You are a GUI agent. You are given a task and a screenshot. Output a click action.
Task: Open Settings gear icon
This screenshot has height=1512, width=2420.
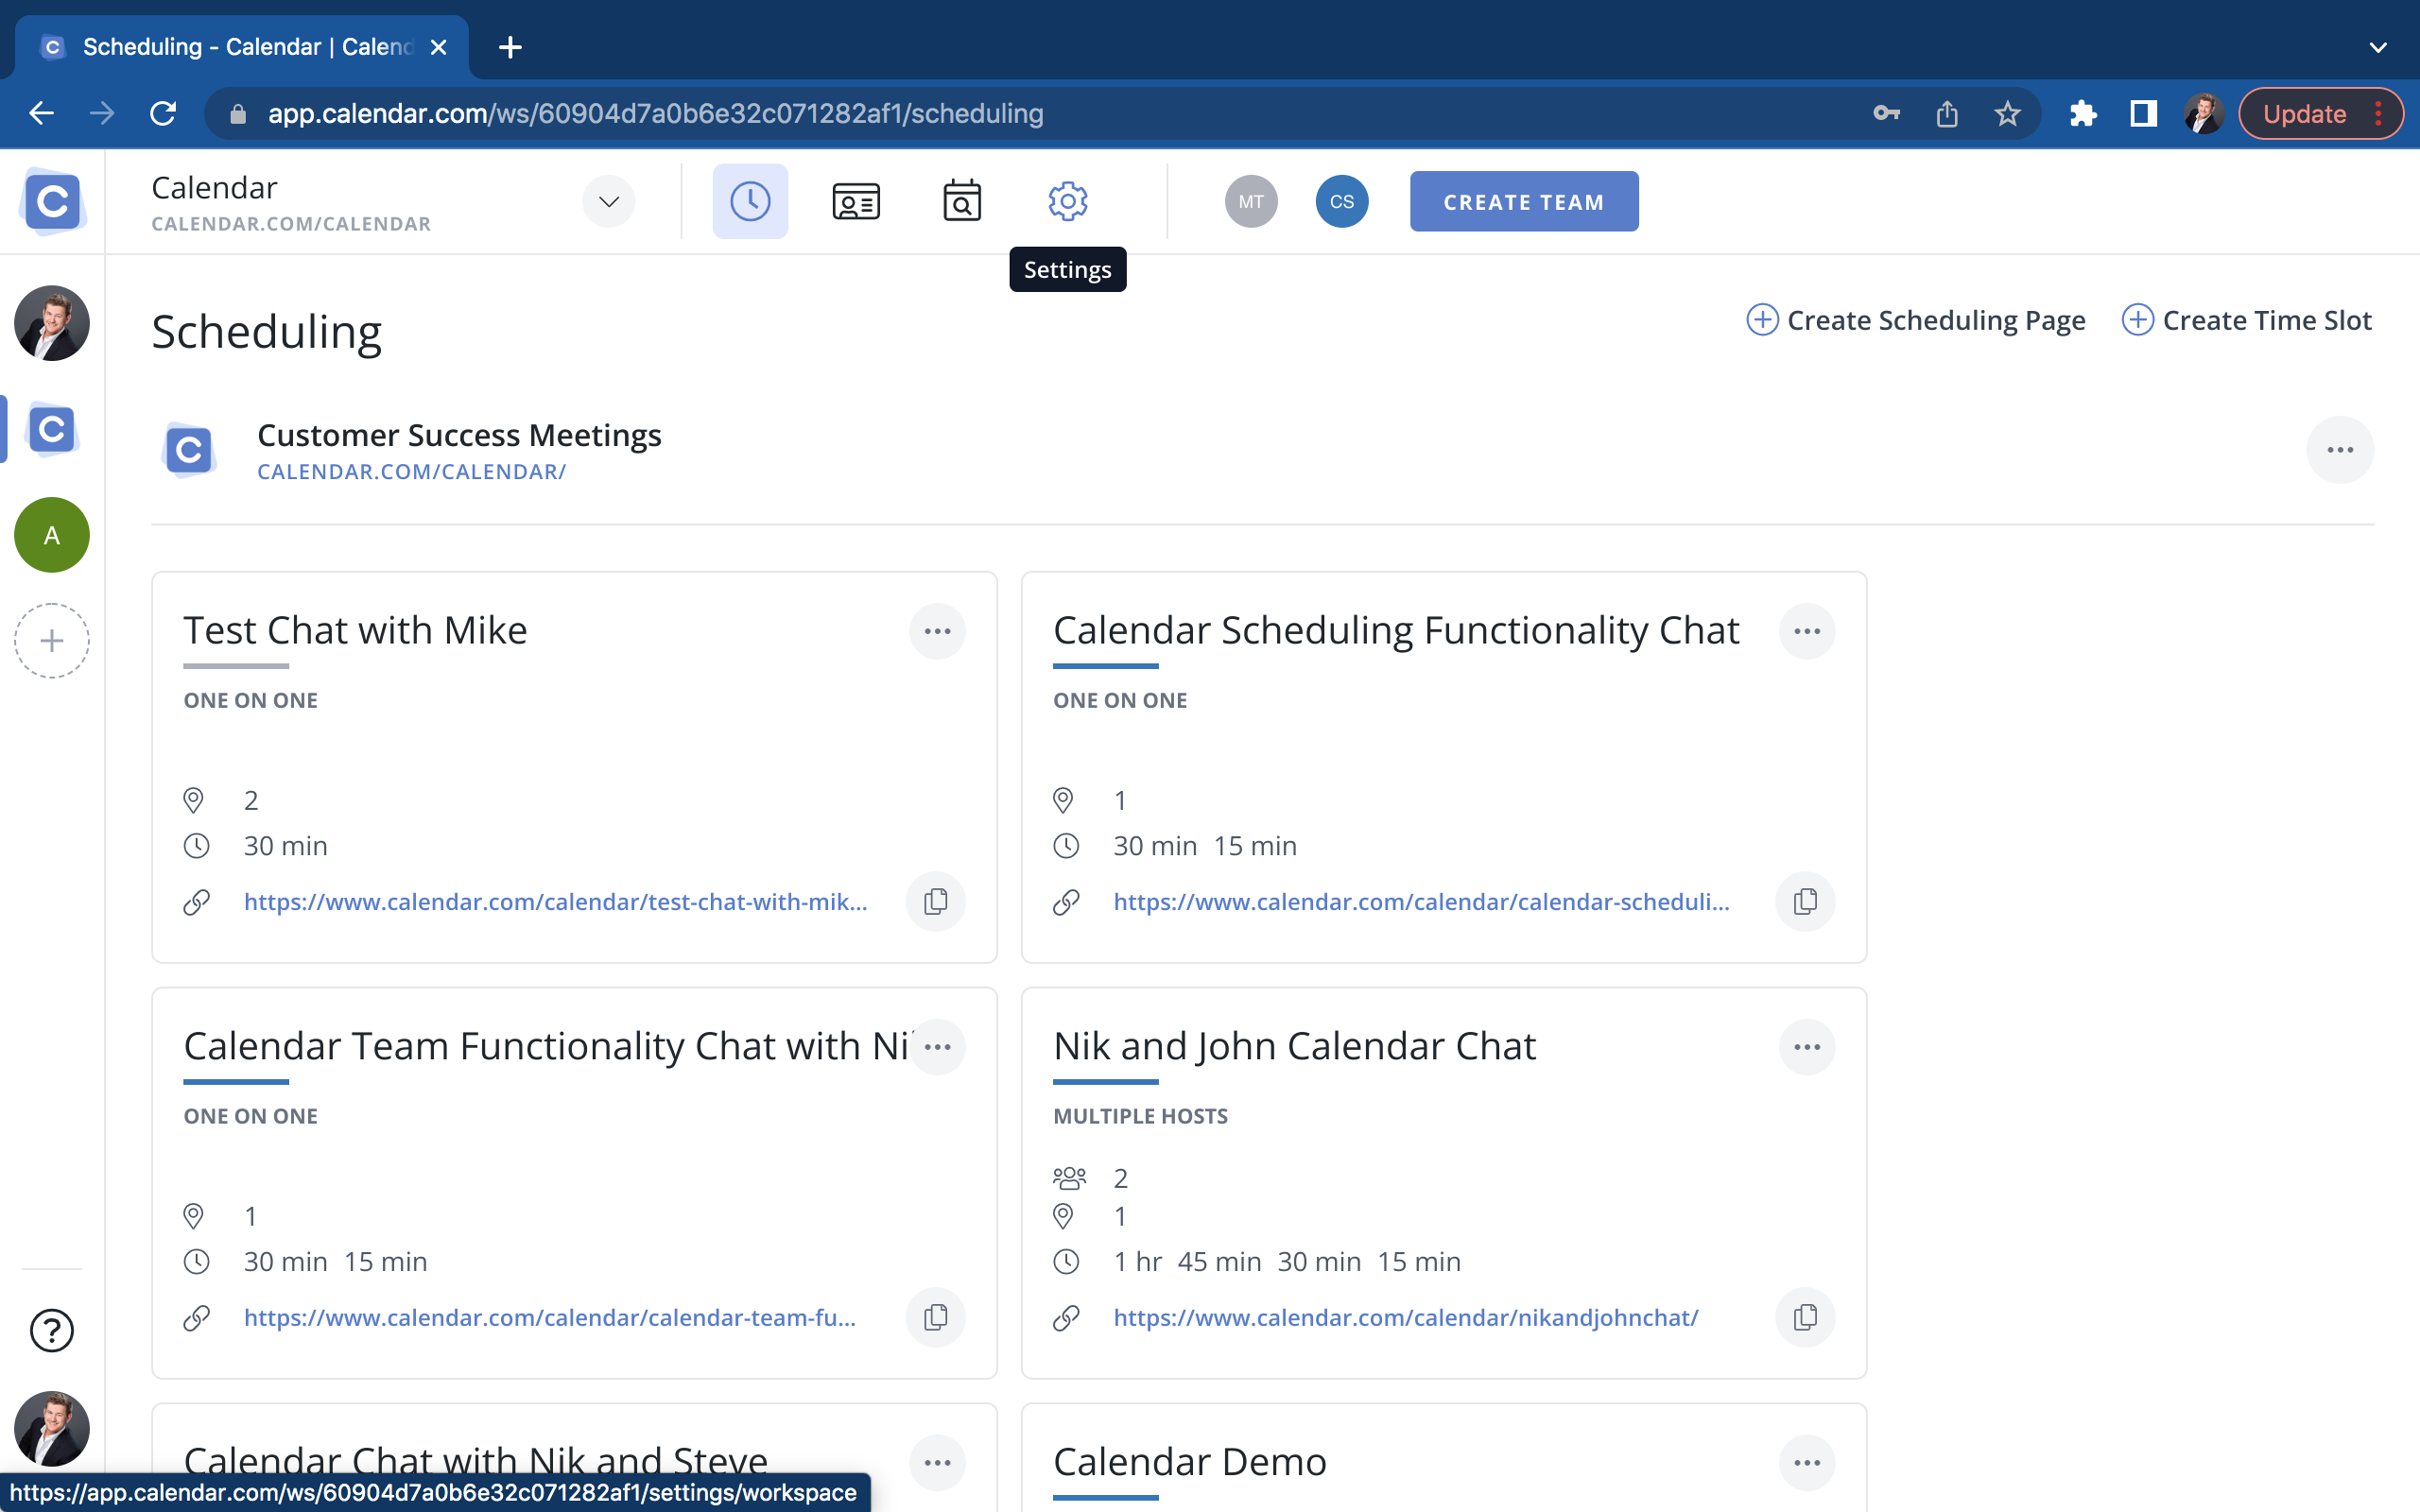(1068, 201)
